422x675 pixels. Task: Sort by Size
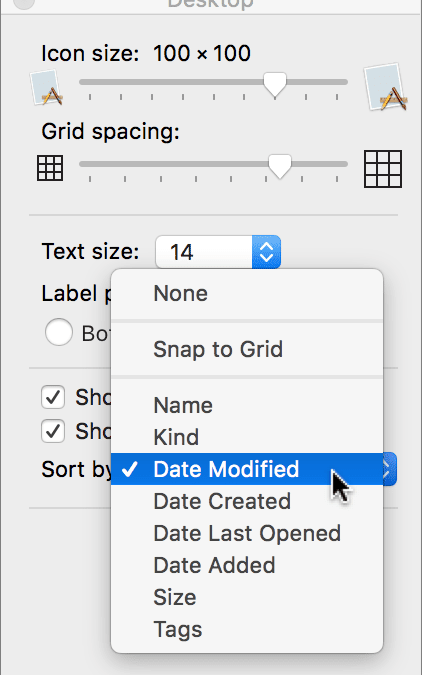247,597
